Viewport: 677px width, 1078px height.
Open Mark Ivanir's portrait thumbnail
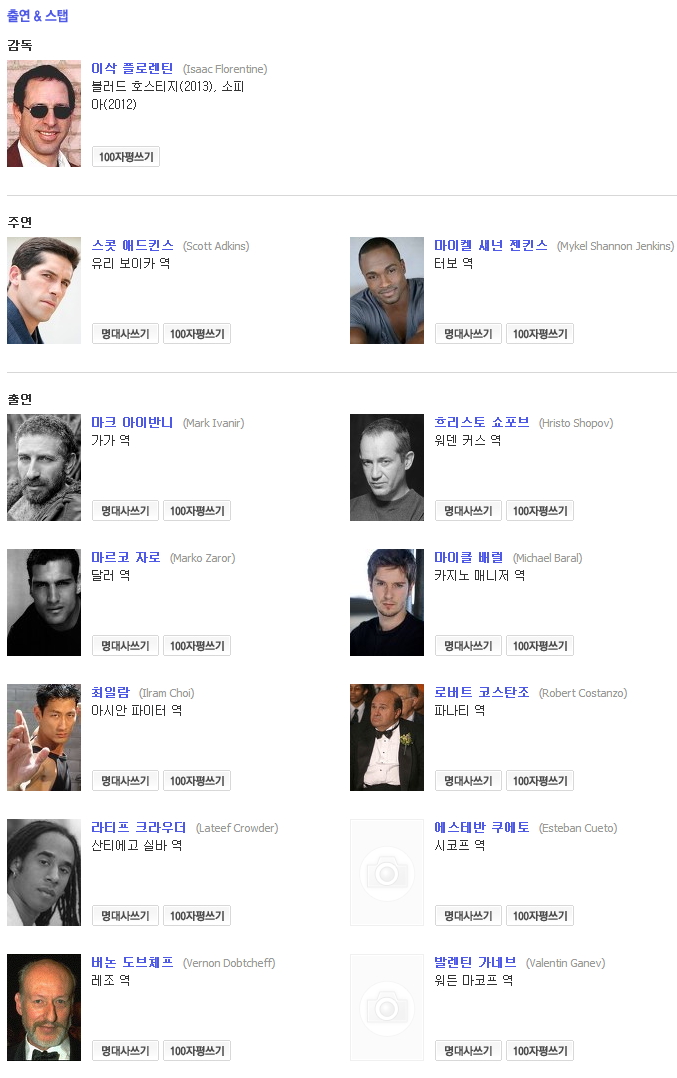pos(44,468)
